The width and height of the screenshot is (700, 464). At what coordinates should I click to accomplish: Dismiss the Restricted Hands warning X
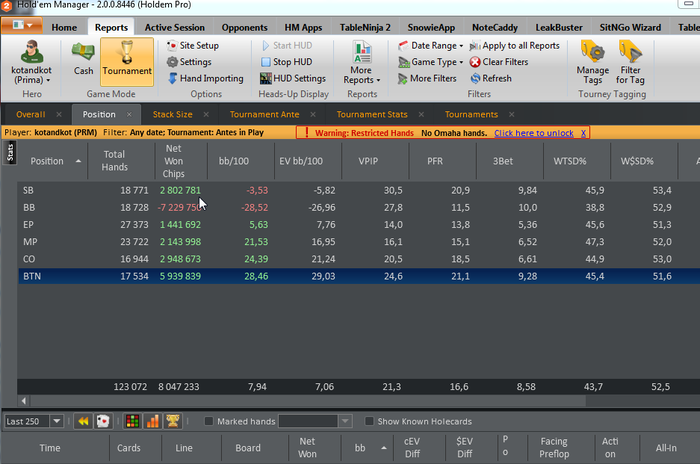pos(583,133)
